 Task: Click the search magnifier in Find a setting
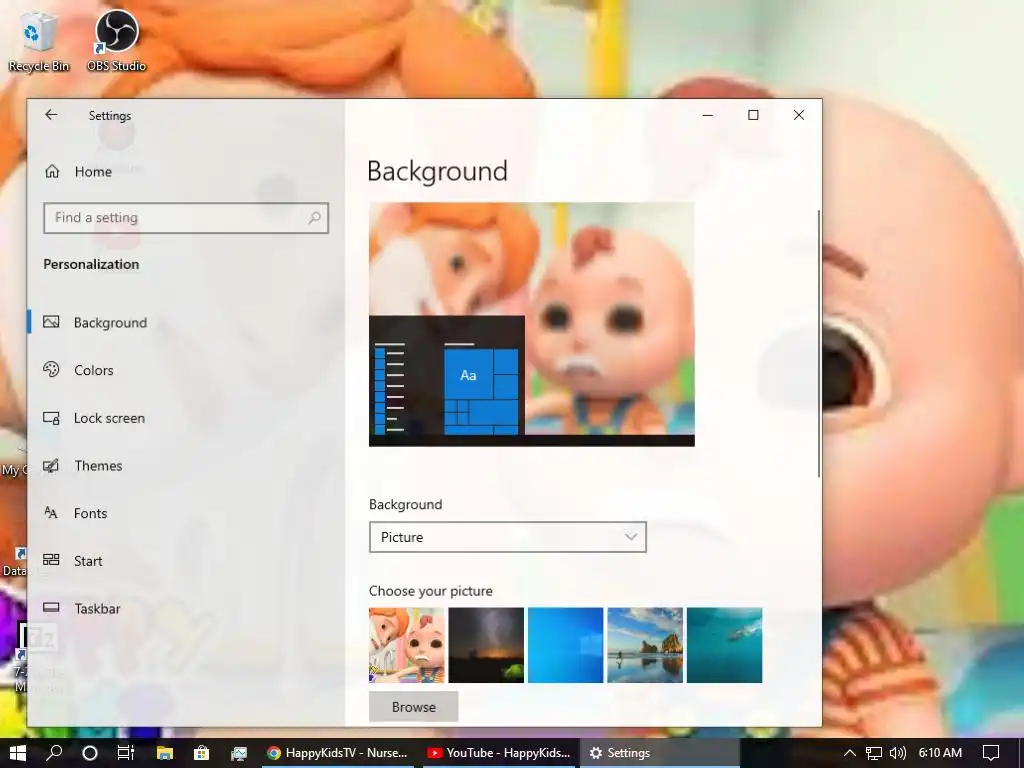click(314, 217)
